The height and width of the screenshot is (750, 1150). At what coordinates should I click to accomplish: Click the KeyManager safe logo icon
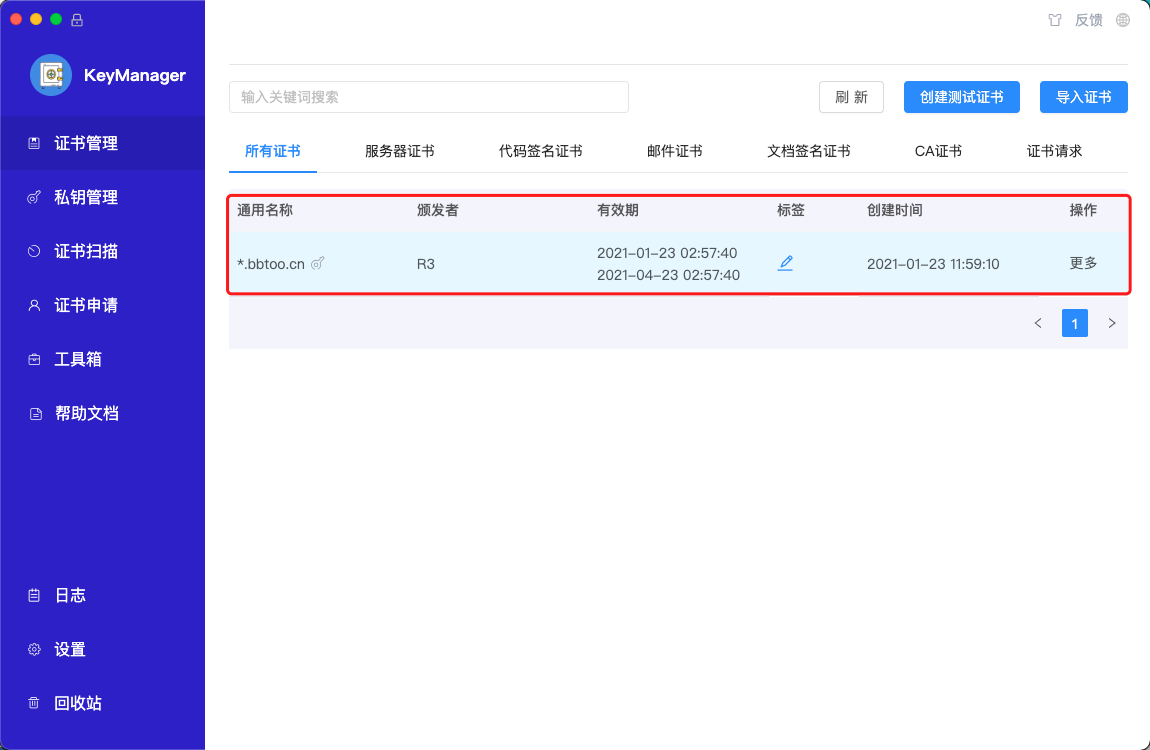pyautogui.click(x=51, y=75)
